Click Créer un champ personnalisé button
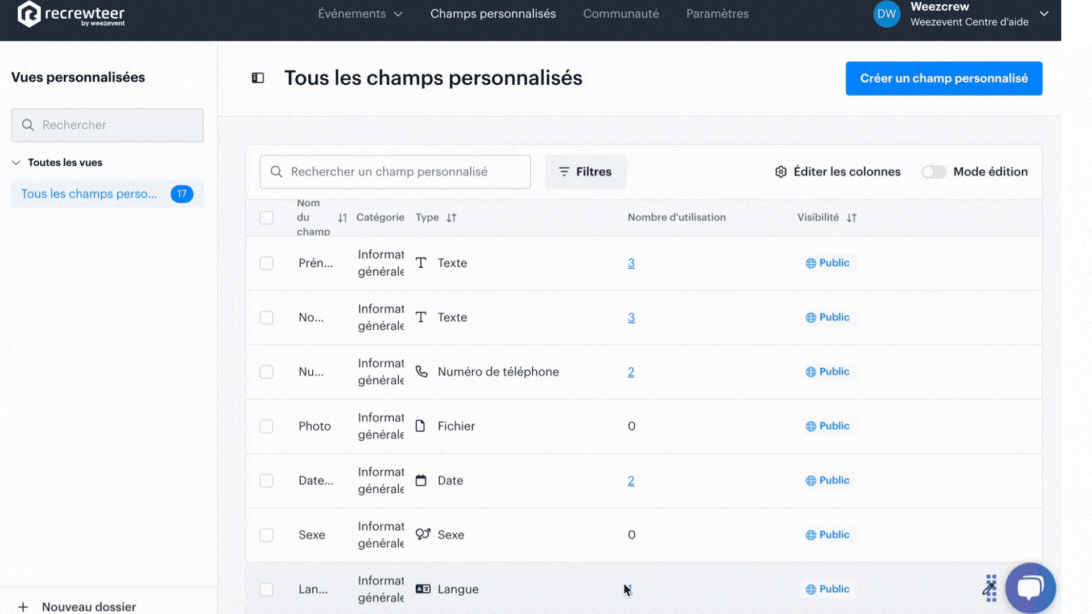The width and height of the screenshot is (1092, 614). (x=944, y=79)
